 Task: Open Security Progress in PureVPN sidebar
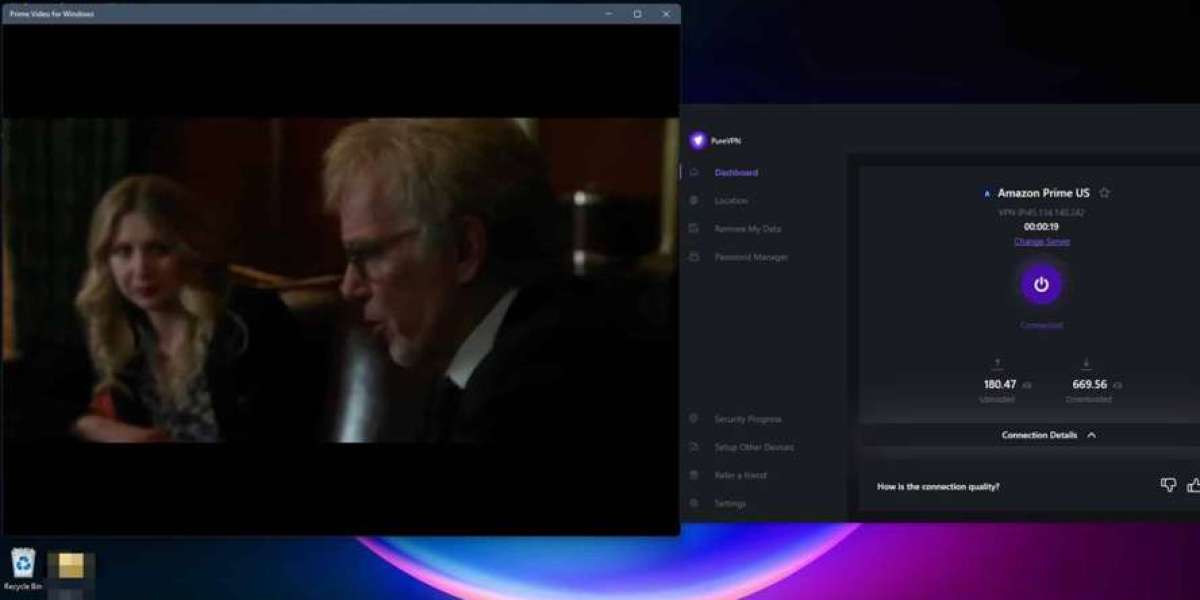click(748, 419)
